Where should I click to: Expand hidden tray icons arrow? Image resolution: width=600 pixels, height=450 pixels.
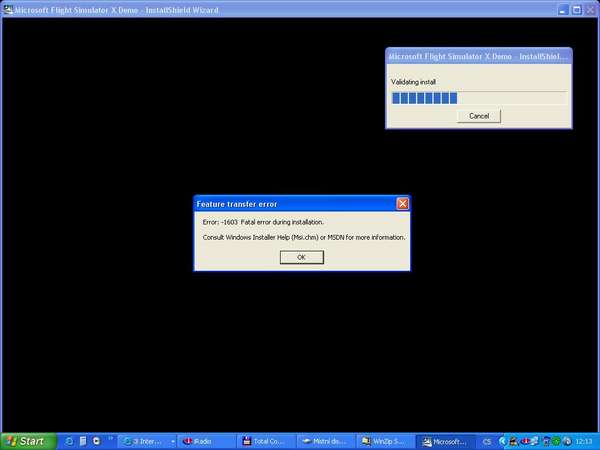coord(502,442)
